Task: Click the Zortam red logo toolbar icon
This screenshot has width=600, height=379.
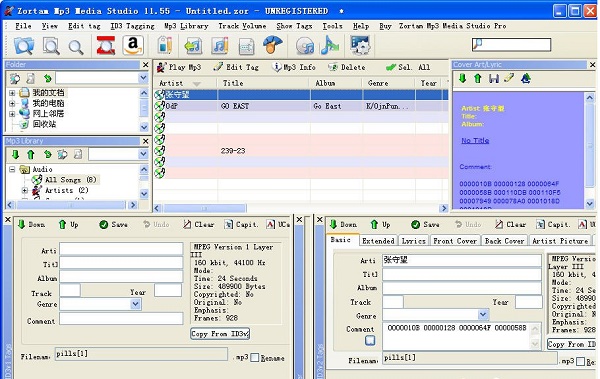Action: click(106, 46)
